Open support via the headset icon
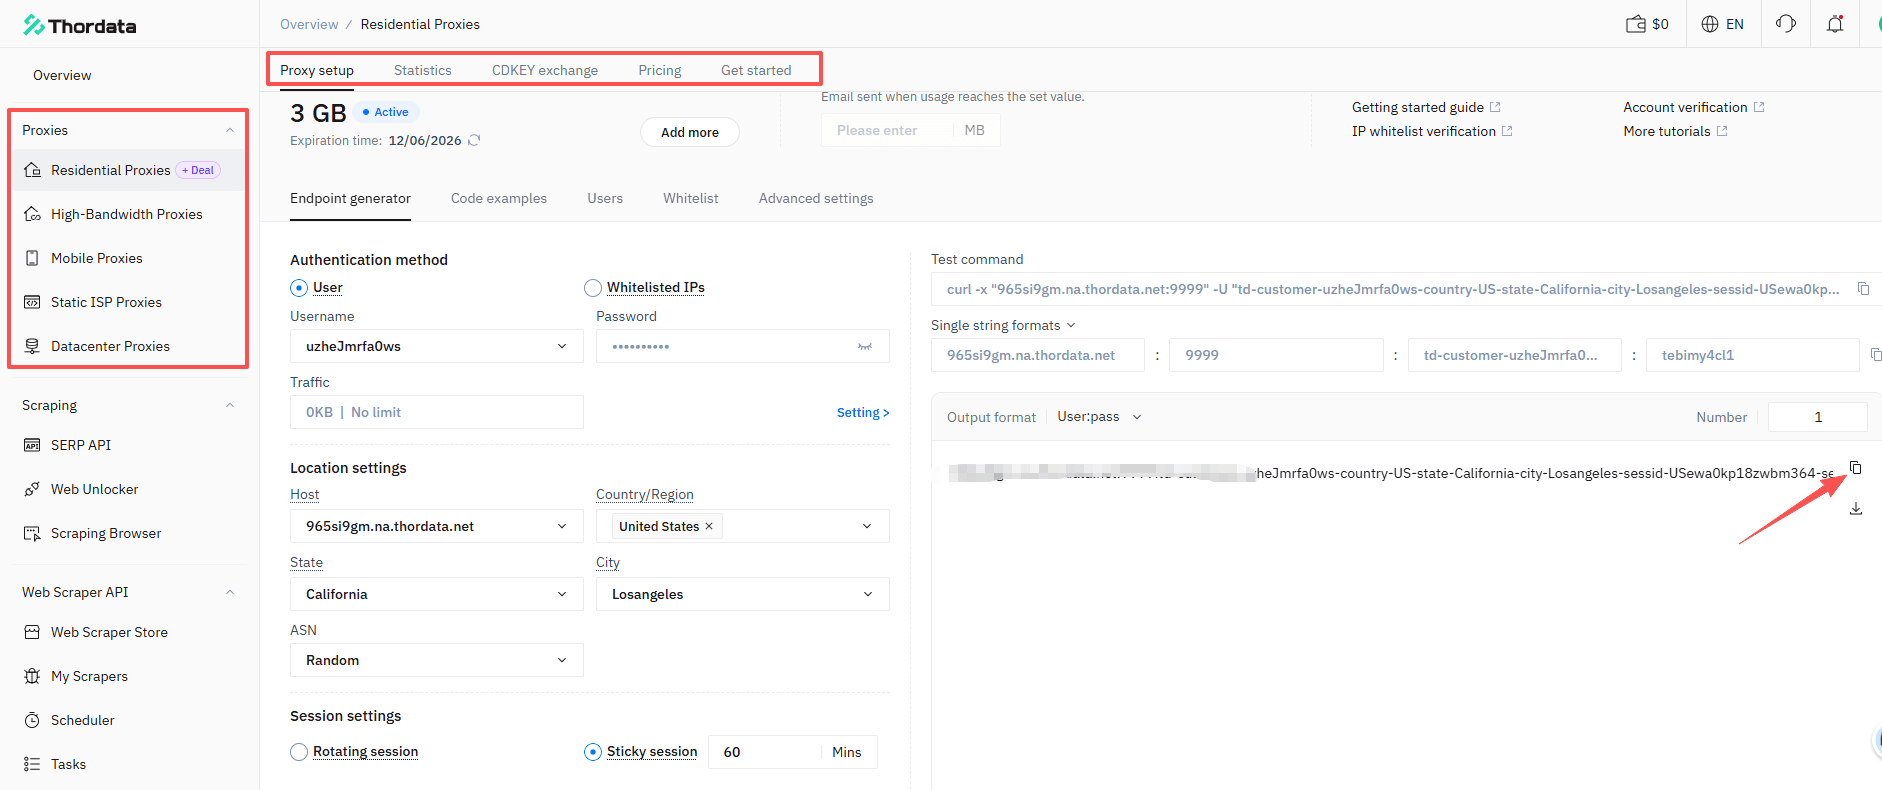The width and height of the screenshot is (1882, 790). pos(1786,24)
